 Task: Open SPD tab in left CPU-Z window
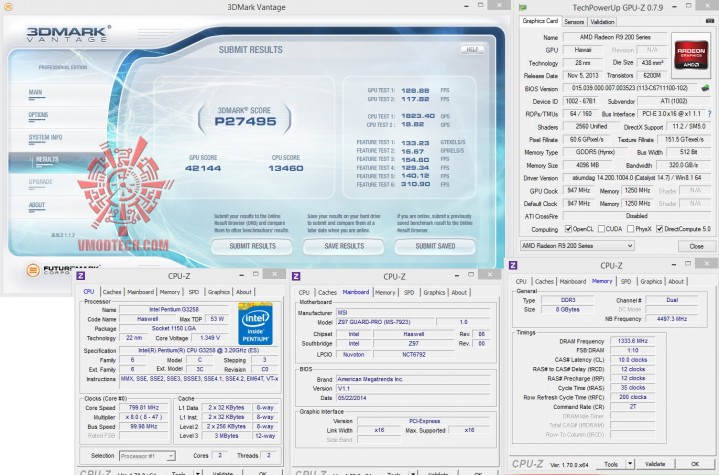click(194, 292)
